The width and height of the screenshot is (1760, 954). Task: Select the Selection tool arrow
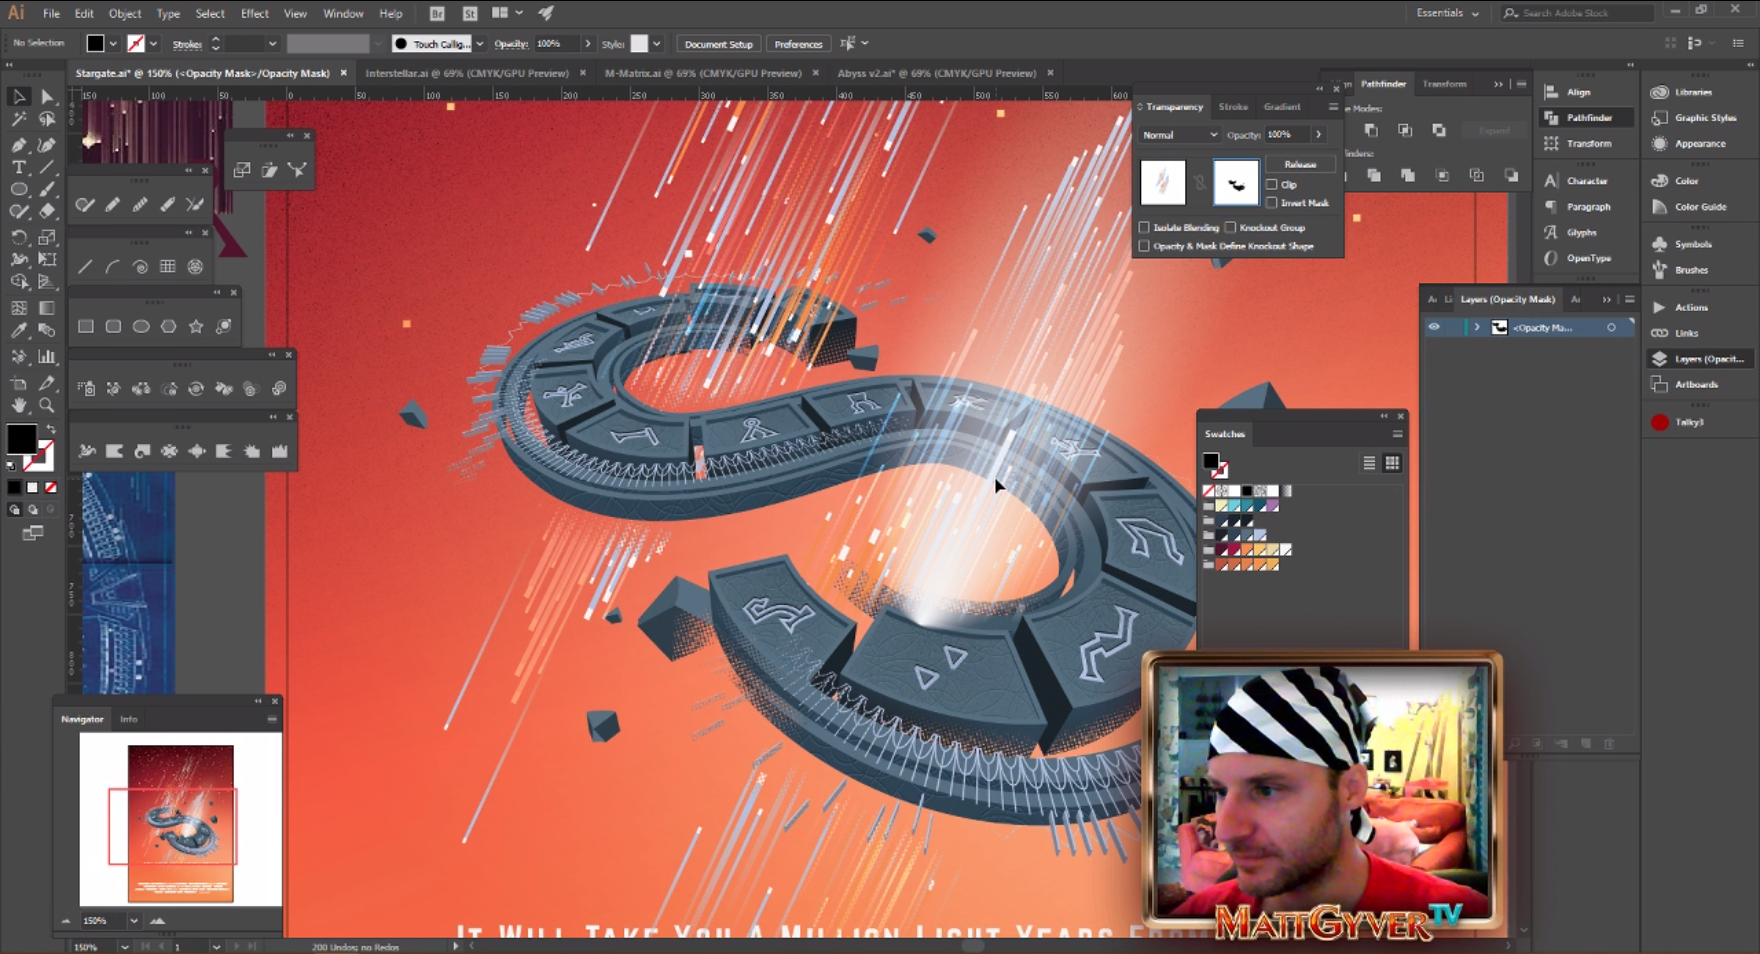click(x=18, y=96)
